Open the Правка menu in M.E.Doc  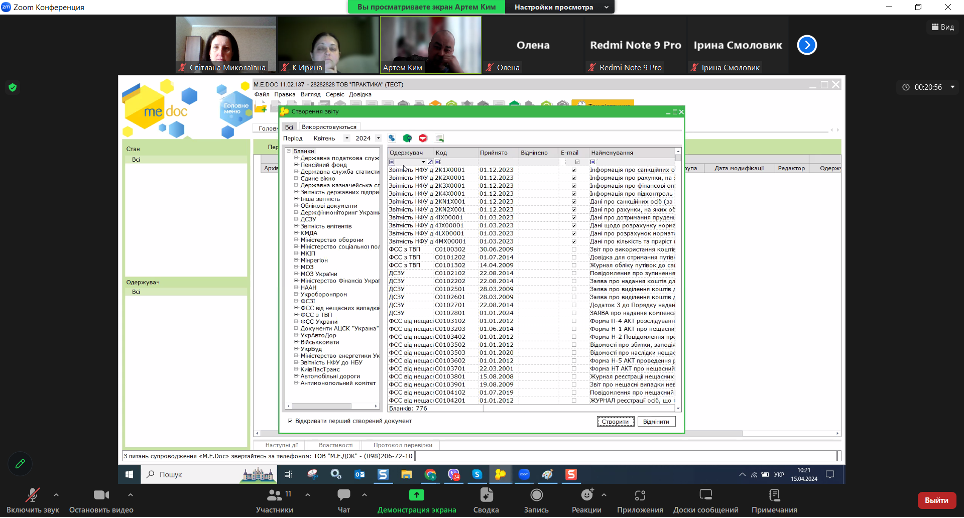coord(285,94)
